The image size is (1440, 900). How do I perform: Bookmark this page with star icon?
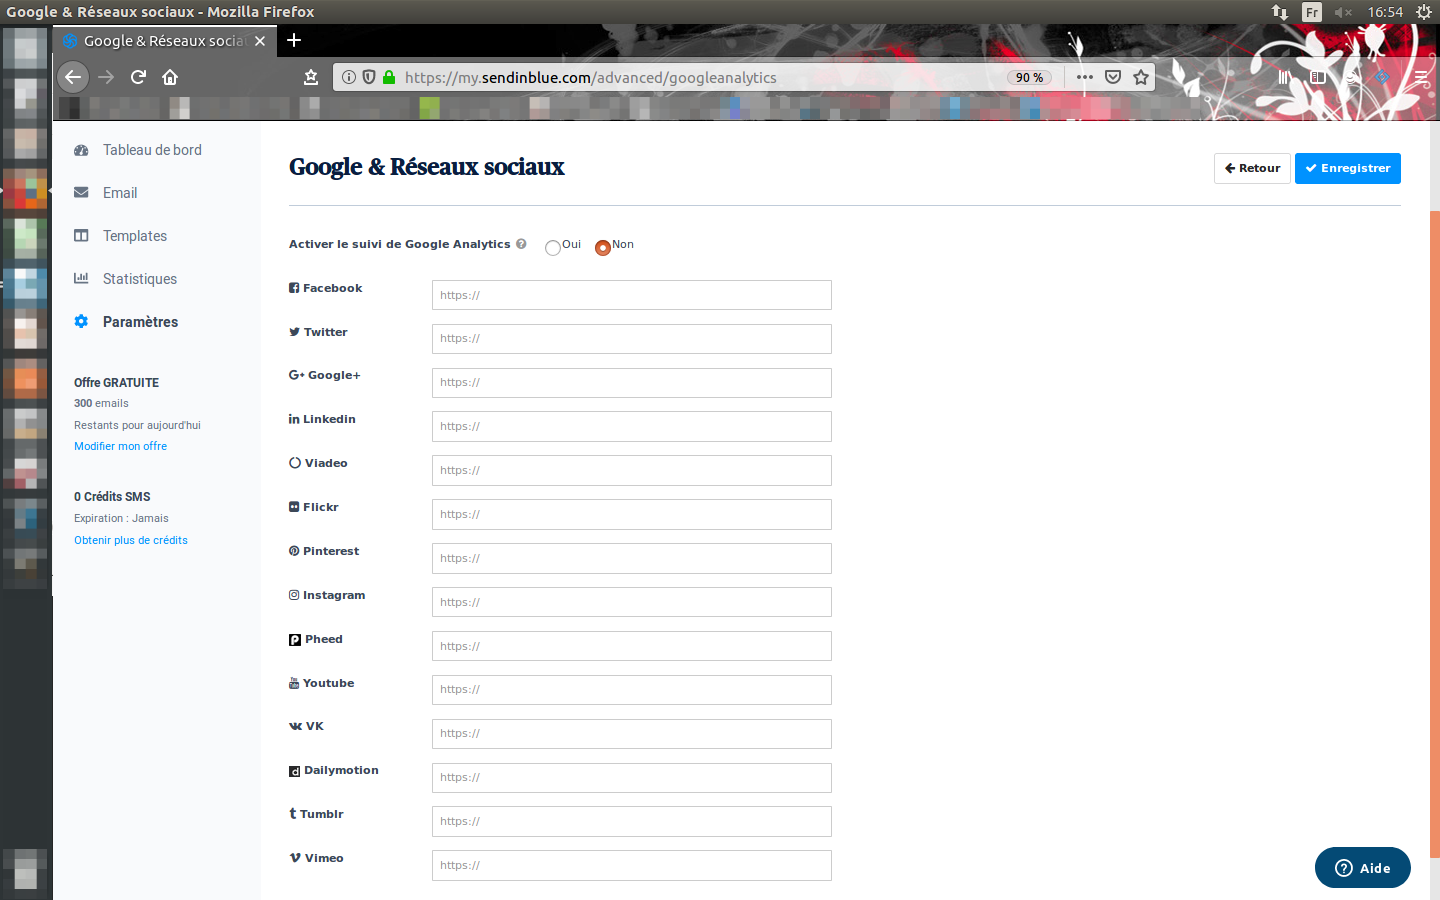pos(1141,77)
